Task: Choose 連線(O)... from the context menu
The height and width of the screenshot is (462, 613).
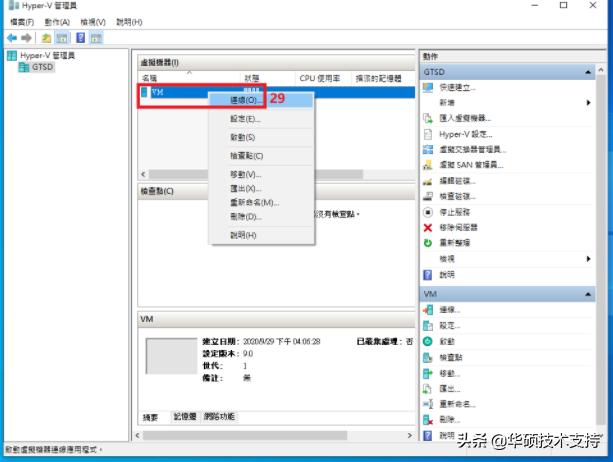Action: point(261,100)
